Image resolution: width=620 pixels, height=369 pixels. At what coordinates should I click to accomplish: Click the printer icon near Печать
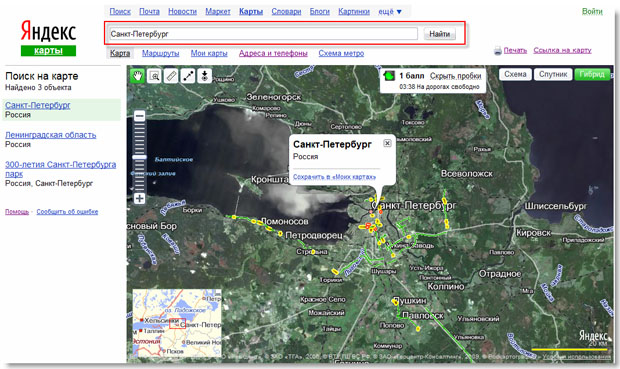(498, 51)
